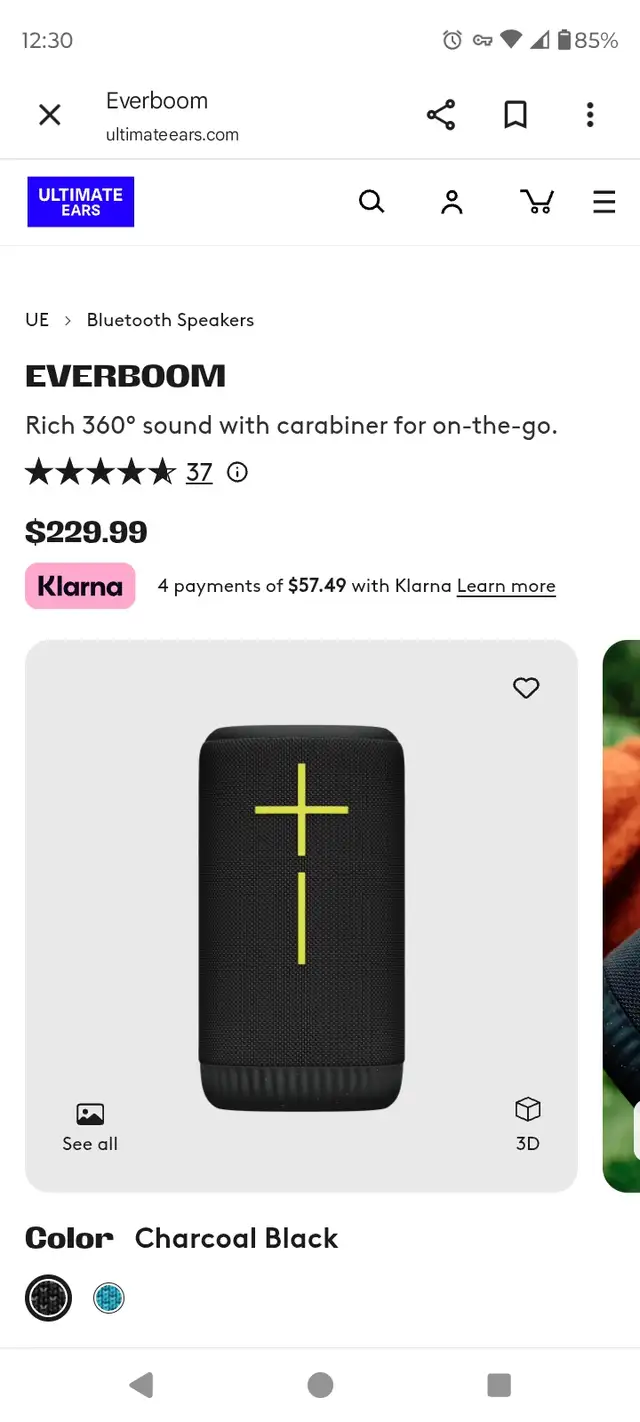Open the See all image gallery
This screenshot has width=640, height=1422.
point(89,1125)
